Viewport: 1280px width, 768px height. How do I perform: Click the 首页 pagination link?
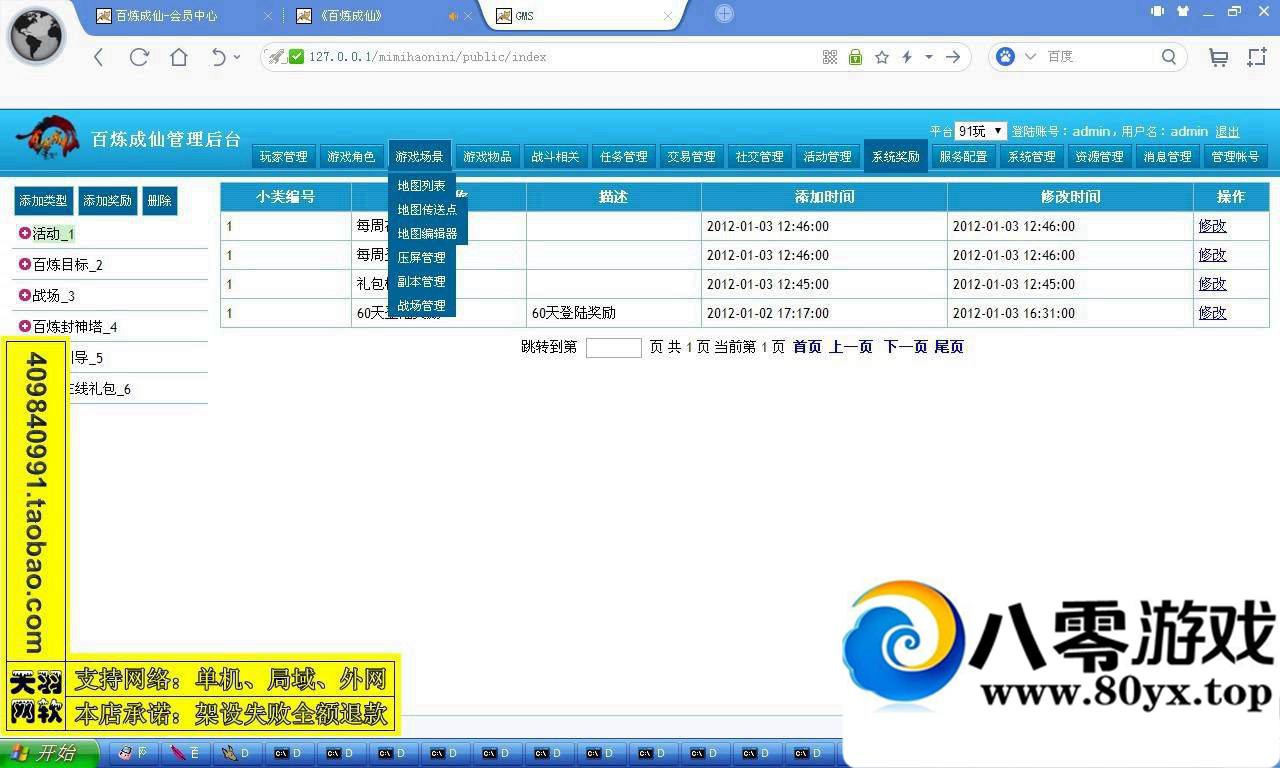[807, 347]
